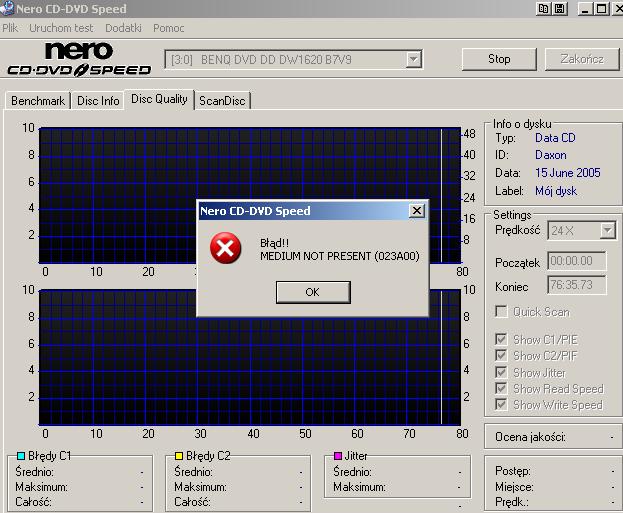The width and height of the screenshot is (623, 513).
Task: Click the Nero CD-DVD Speed logo
Action: pyautogui.click(x=79, y=59)
